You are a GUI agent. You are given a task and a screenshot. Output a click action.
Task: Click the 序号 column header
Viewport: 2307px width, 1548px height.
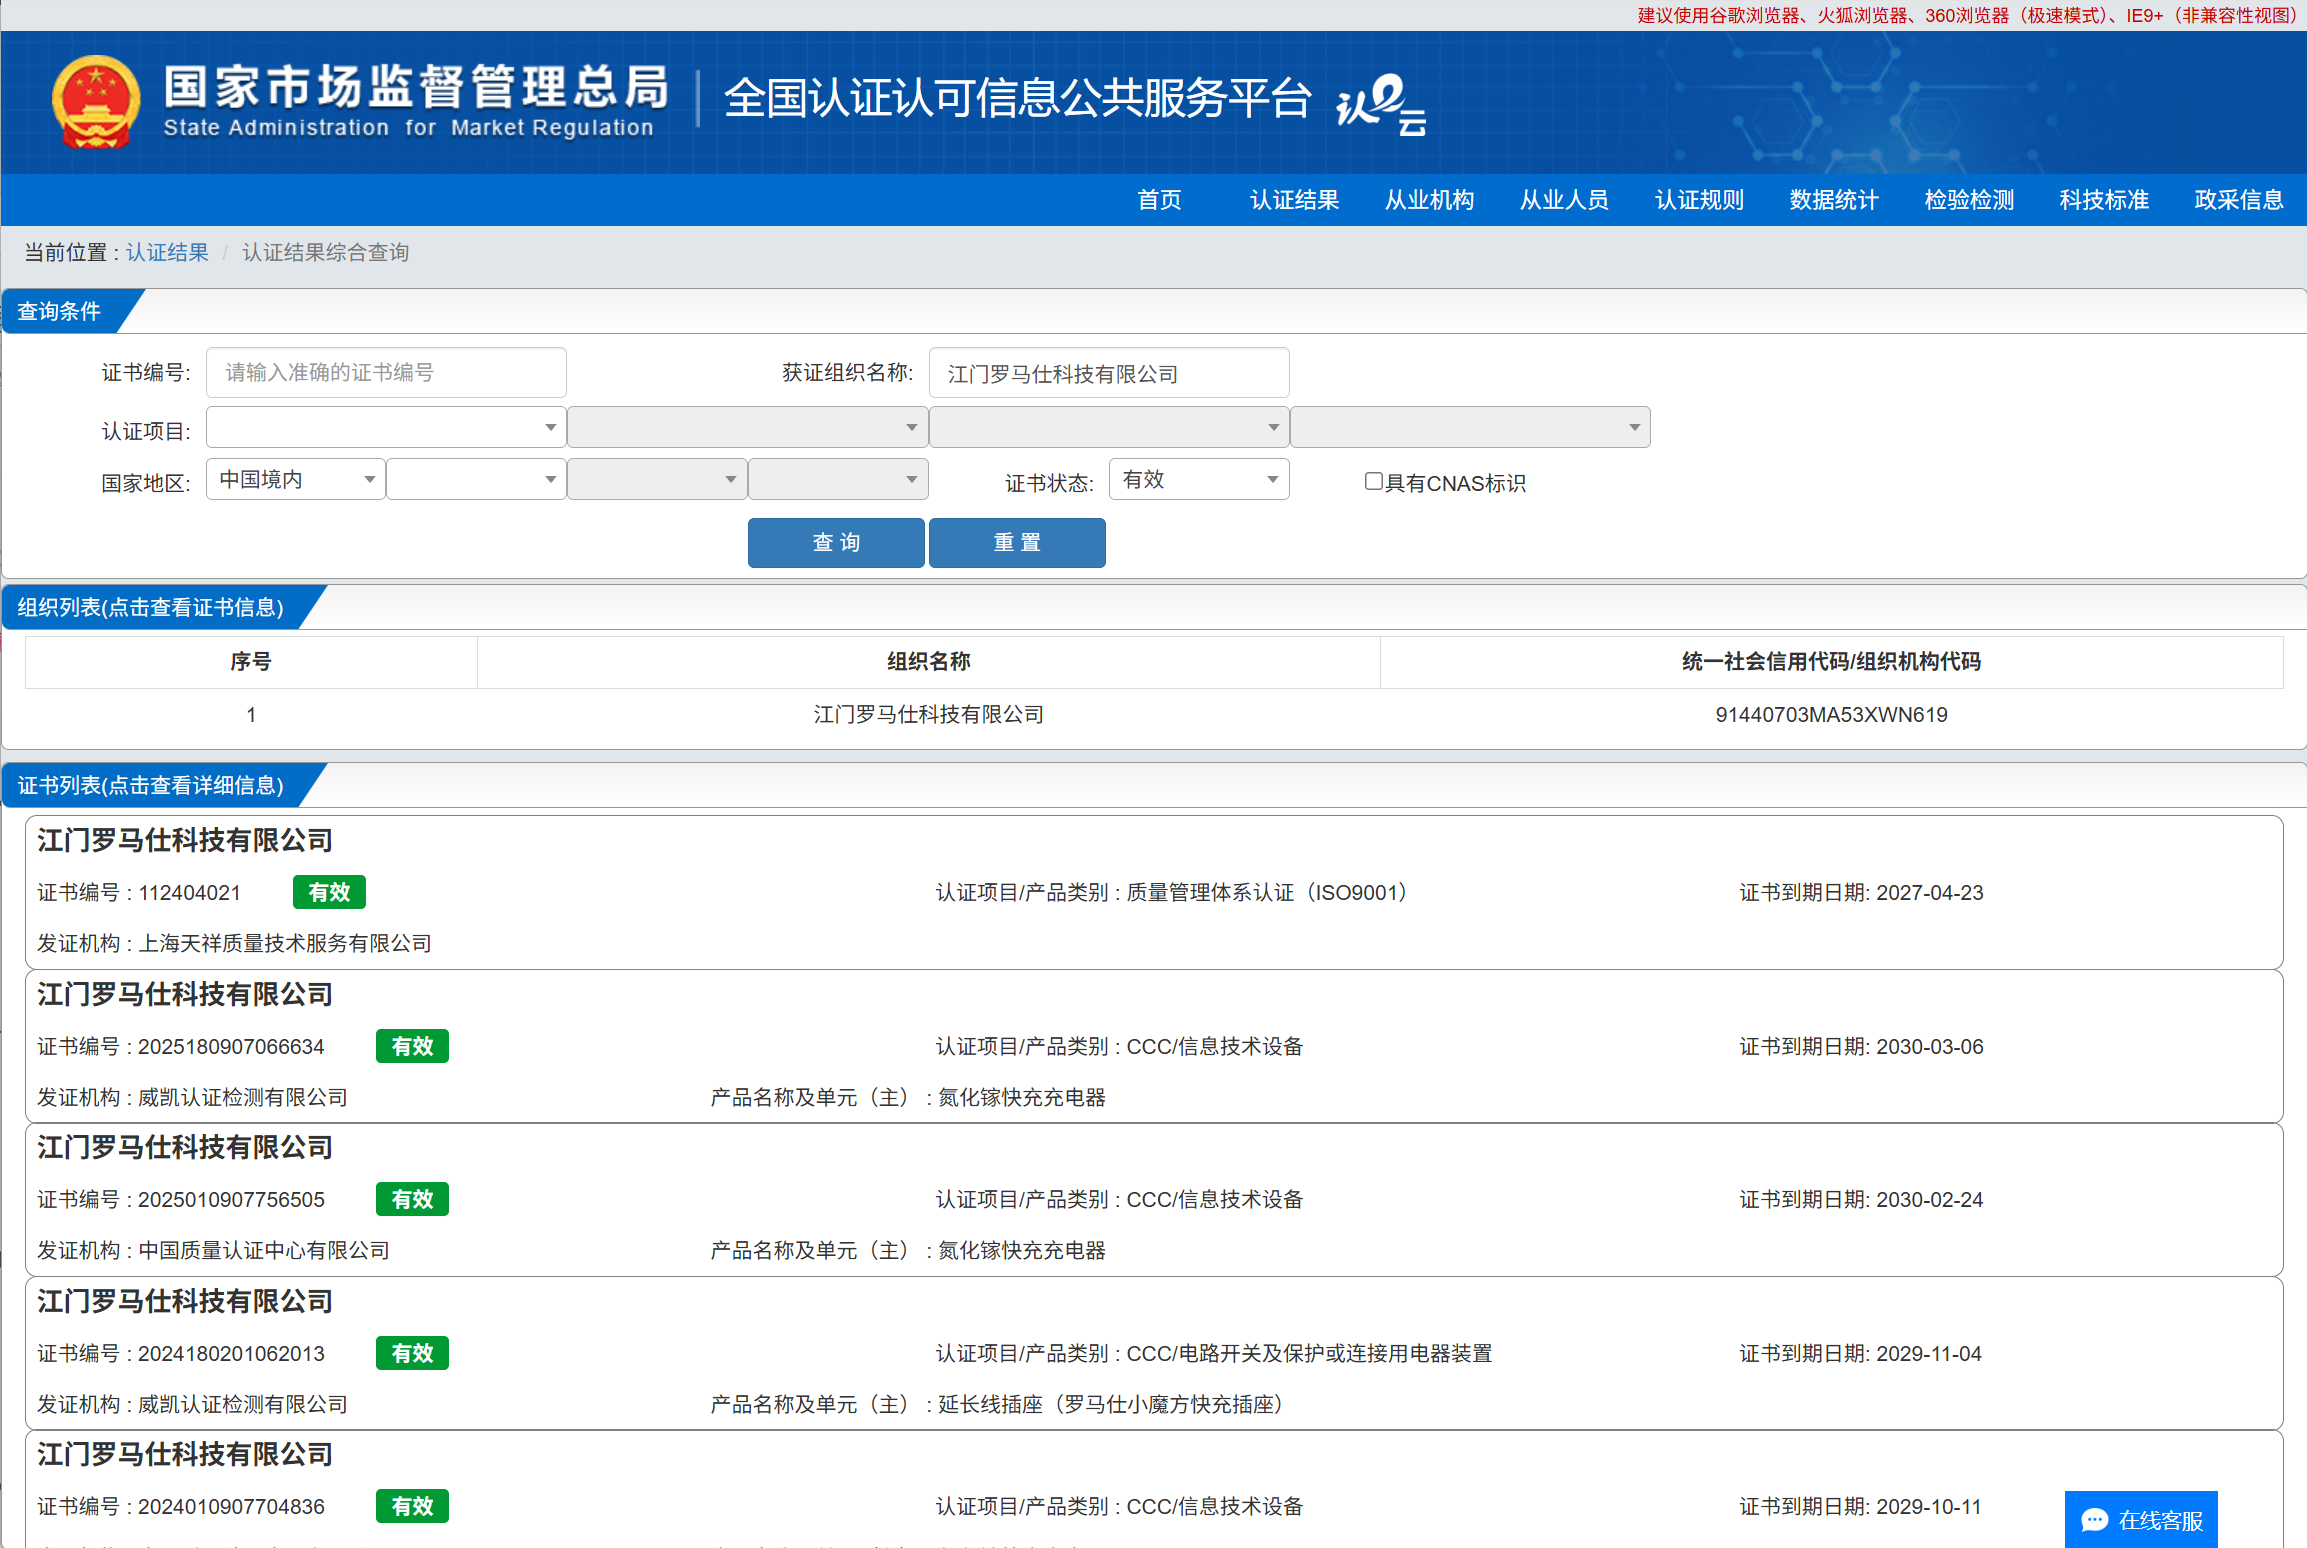click(250, 661)
